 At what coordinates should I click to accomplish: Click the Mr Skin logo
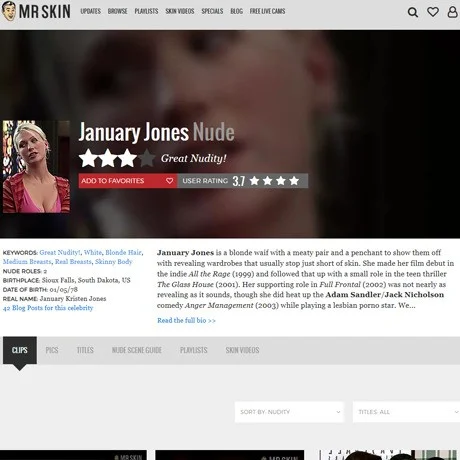[x=36, y=11]
